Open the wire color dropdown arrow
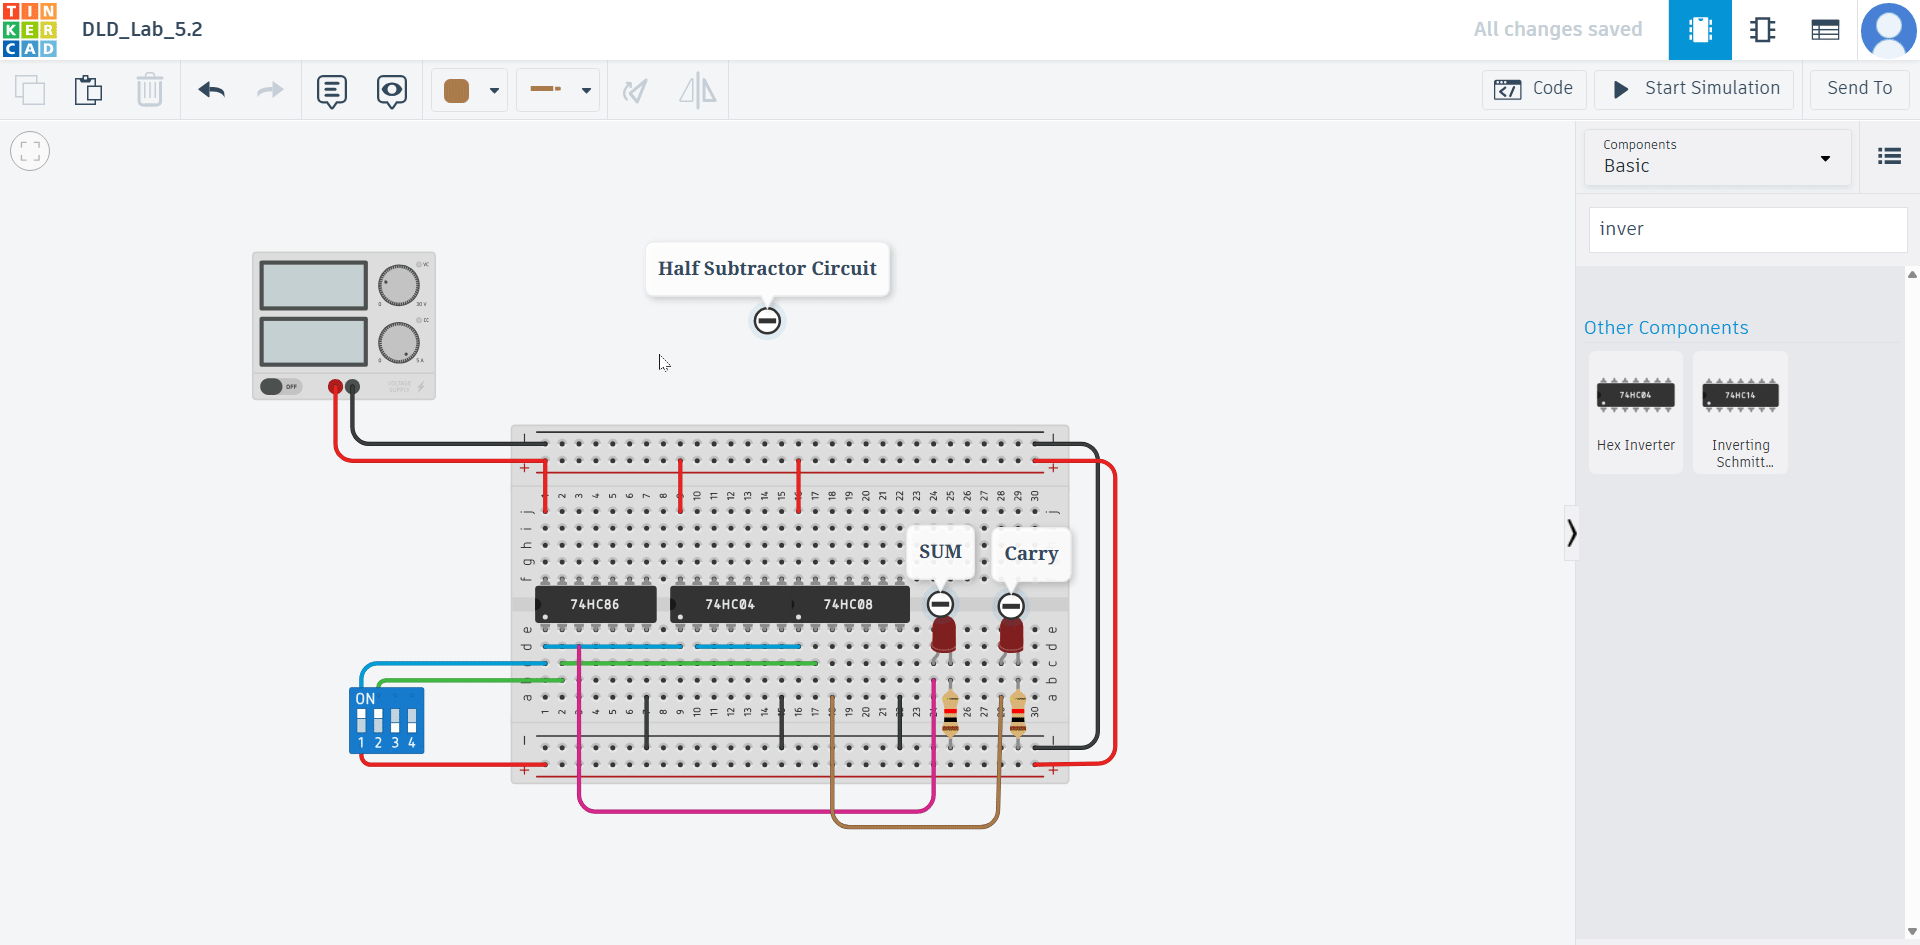 (494, 91)
